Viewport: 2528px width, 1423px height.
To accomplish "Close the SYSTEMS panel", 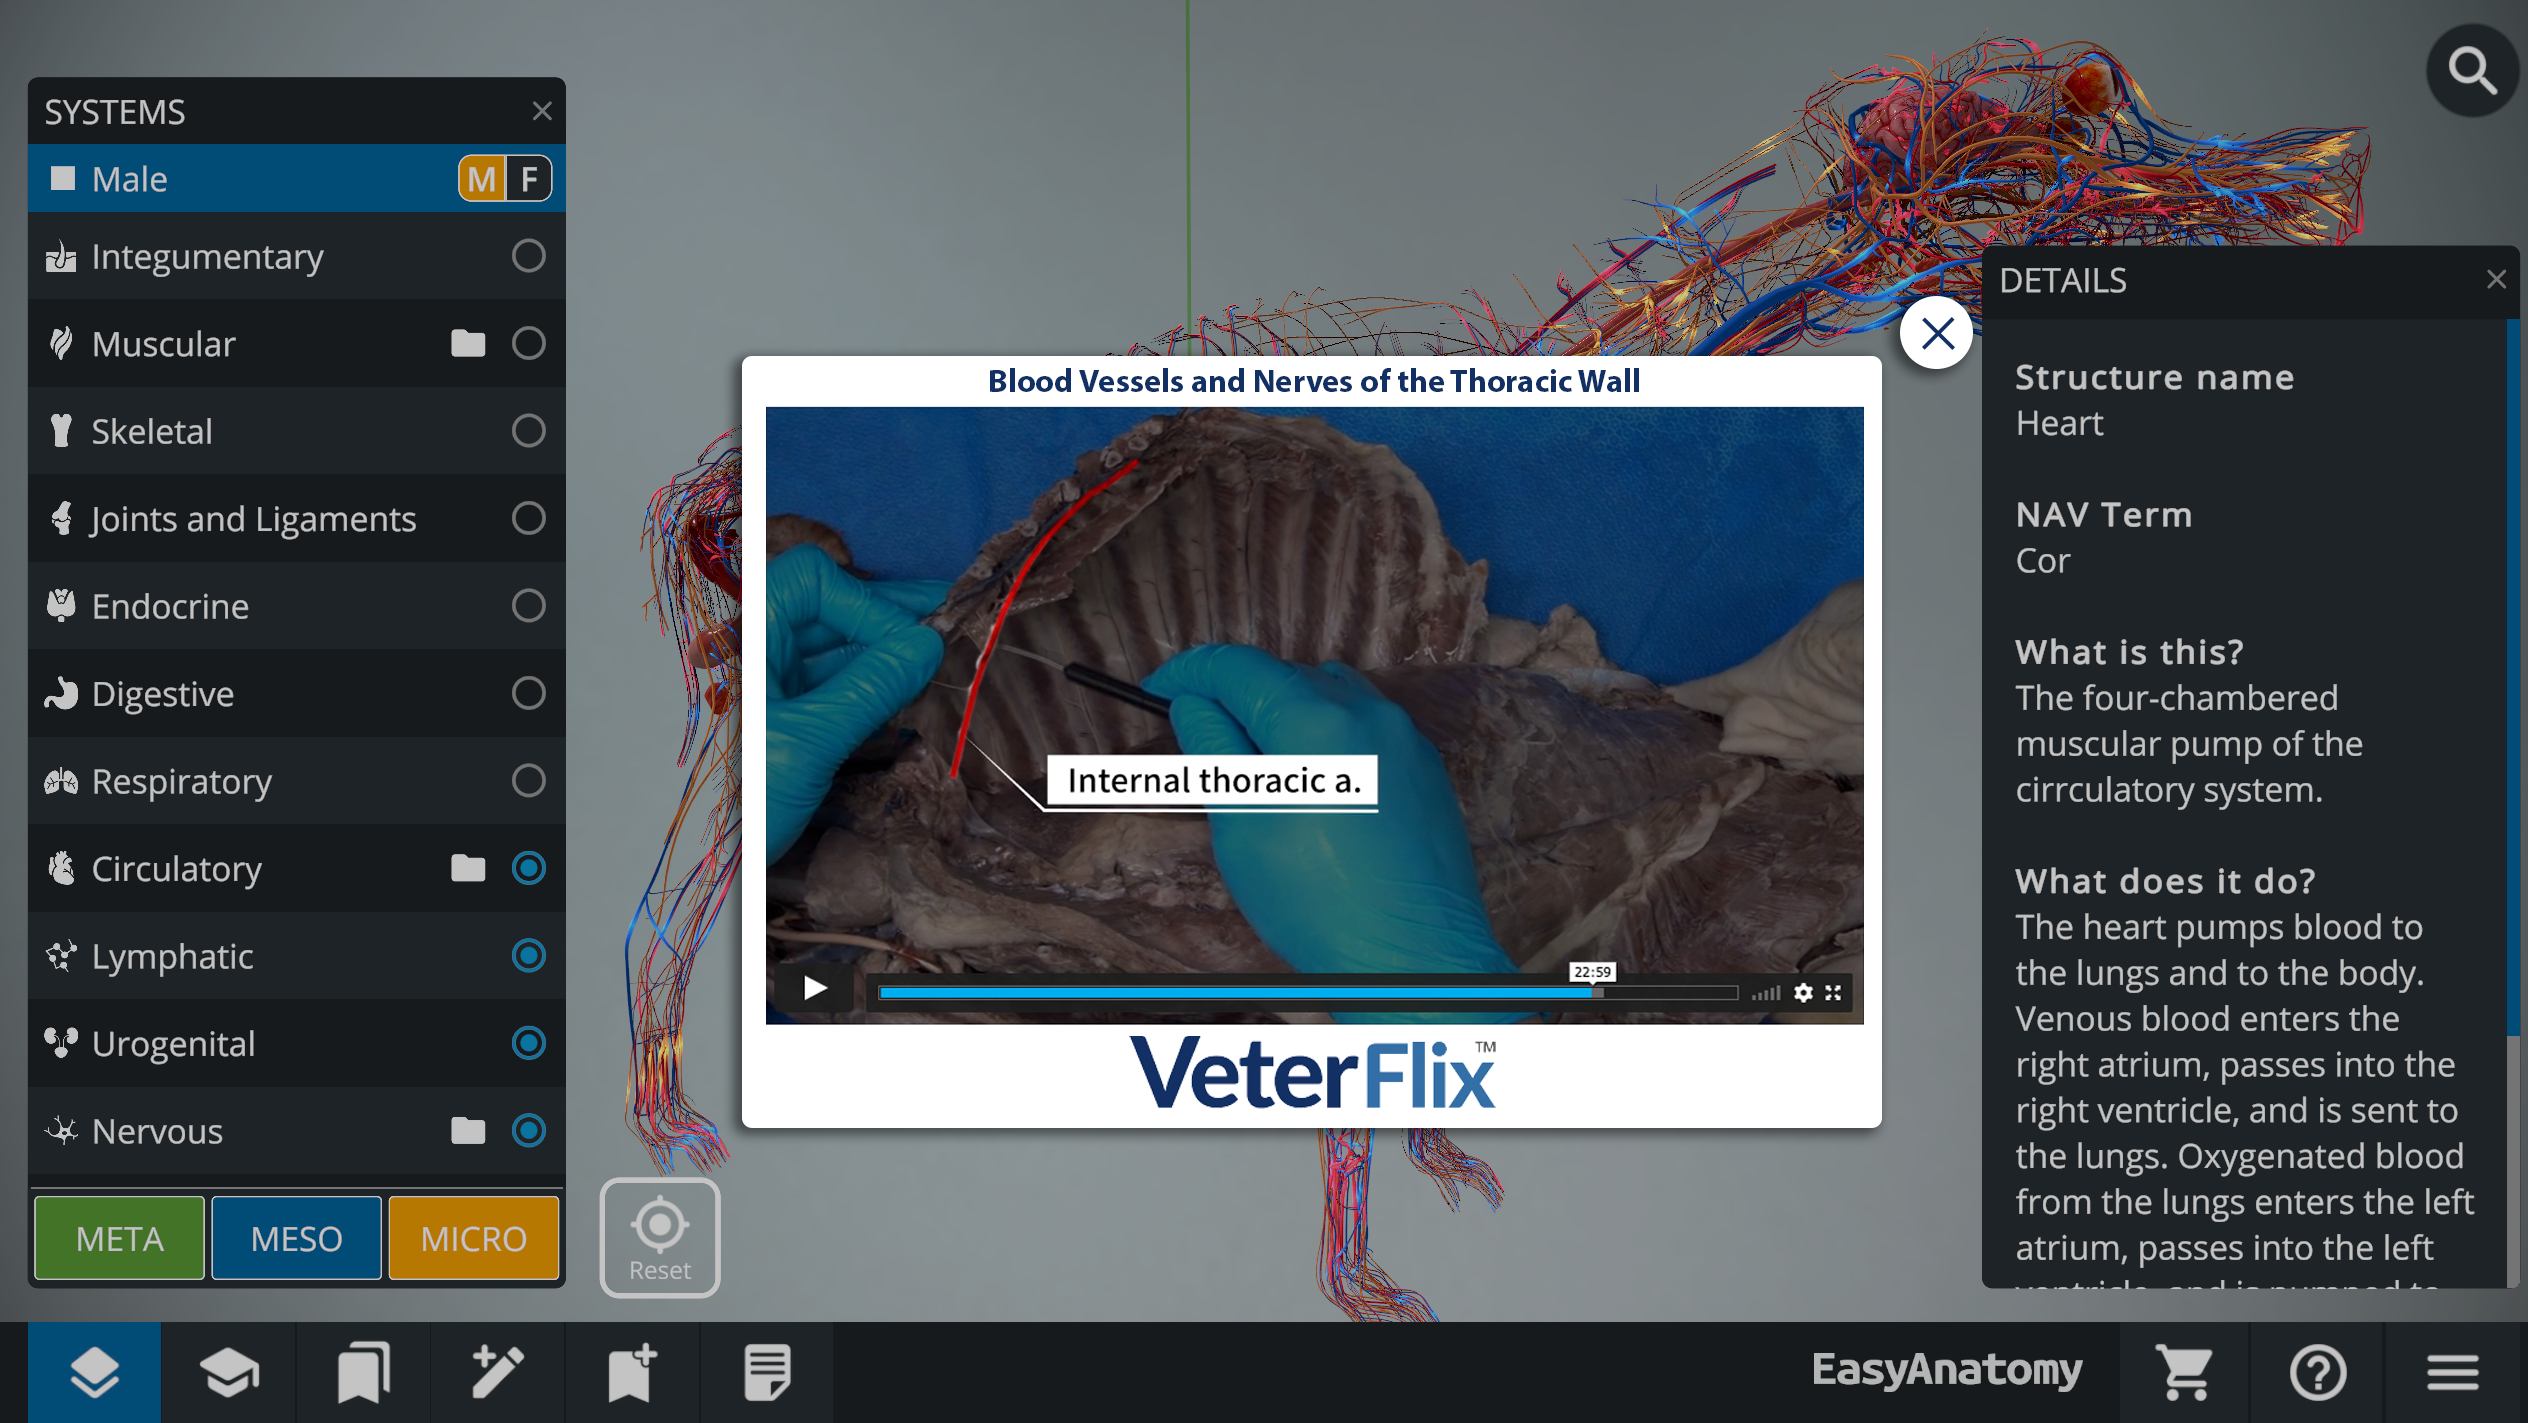I will (542, 111).
